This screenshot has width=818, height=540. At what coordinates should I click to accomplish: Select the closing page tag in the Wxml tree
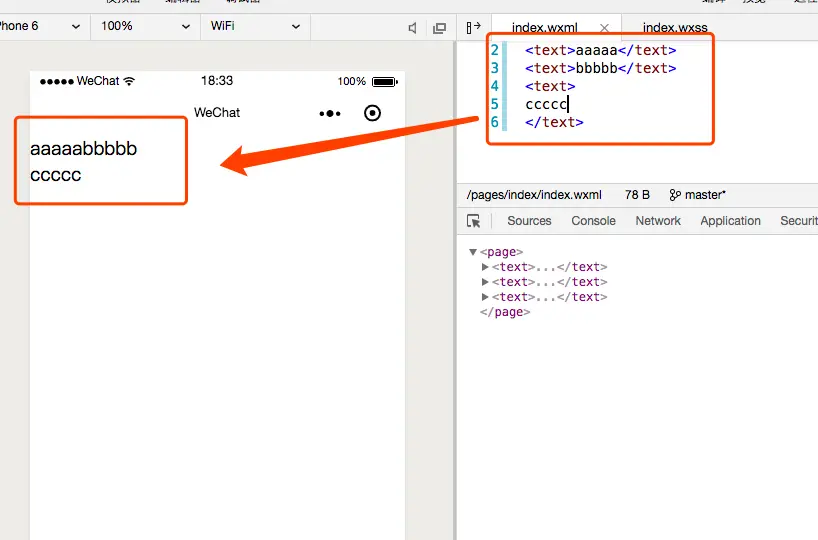click(x=505, y=312)
